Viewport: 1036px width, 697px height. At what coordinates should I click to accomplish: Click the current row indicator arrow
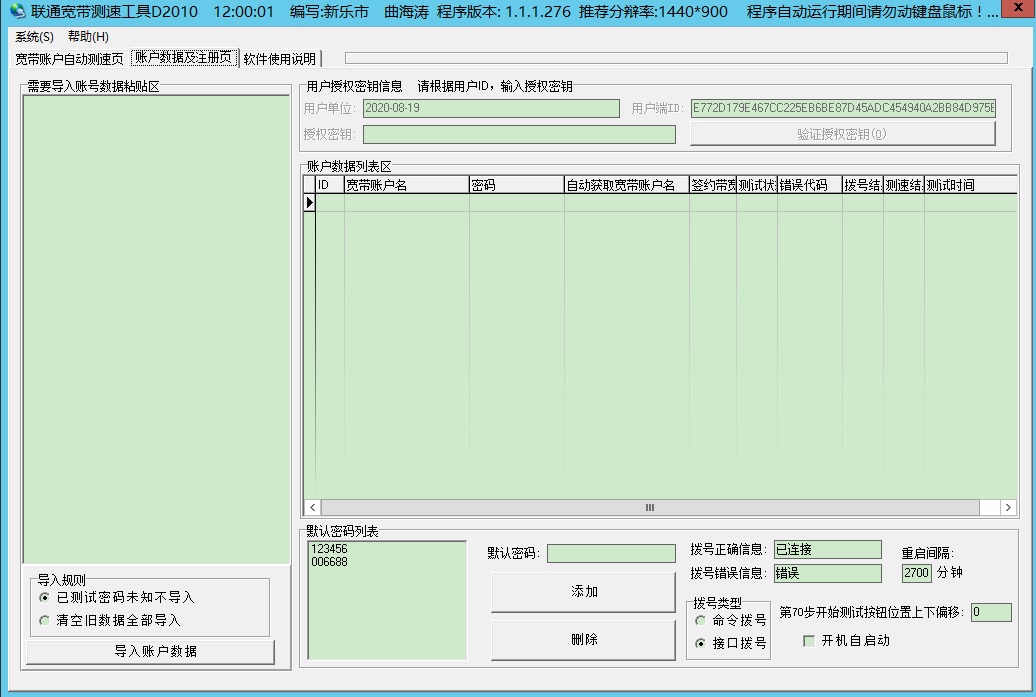pos(309,203)
